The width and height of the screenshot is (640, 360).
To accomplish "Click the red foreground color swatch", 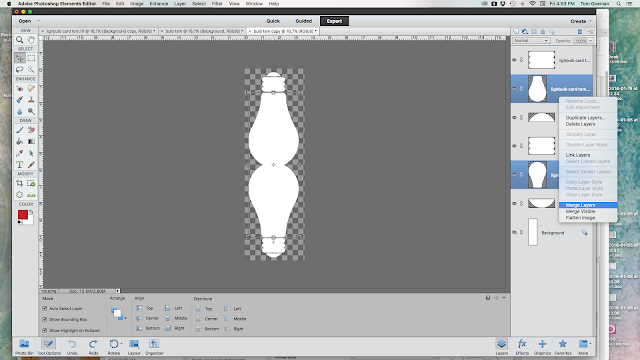I will tap(22, 214).
